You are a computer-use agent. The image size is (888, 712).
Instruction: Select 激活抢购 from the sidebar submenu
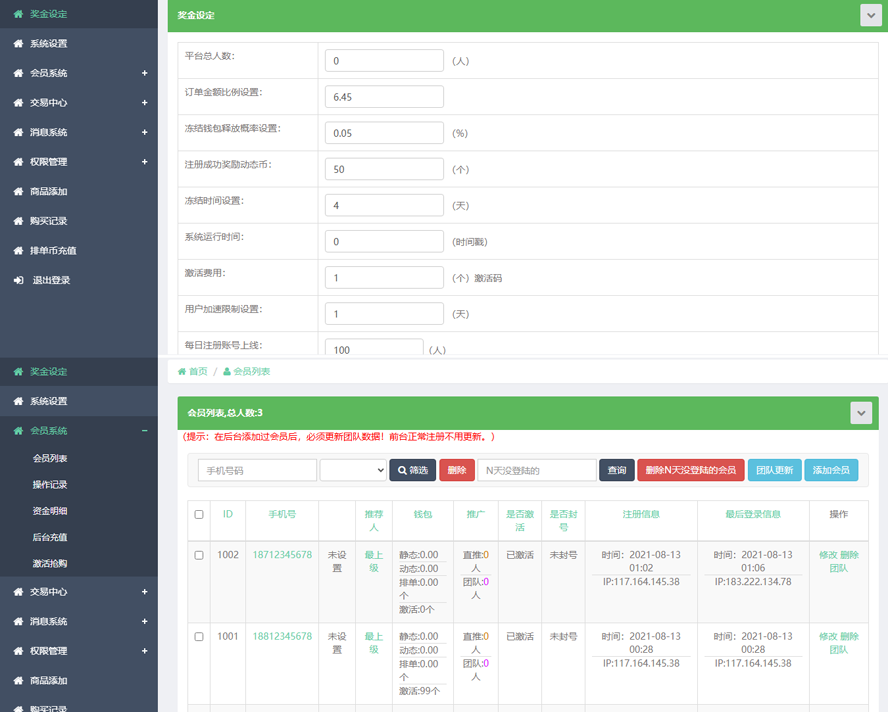[50, 564]
